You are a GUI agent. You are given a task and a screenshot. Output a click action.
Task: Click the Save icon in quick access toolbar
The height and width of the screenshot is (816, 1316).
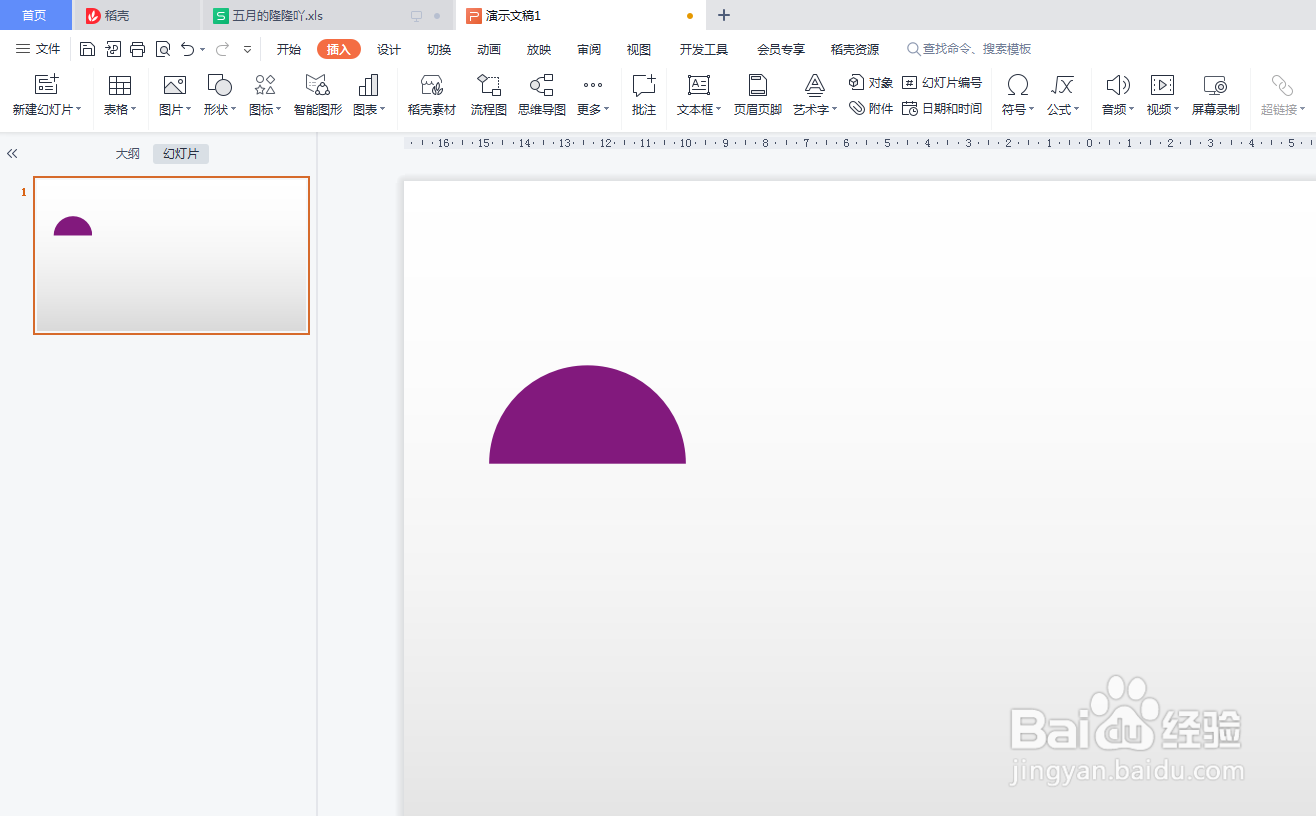point(87,49)
